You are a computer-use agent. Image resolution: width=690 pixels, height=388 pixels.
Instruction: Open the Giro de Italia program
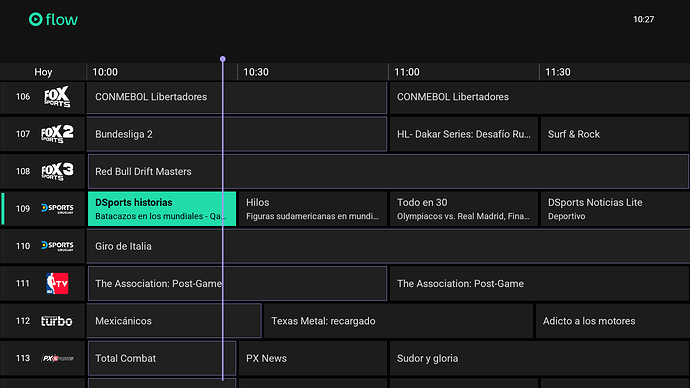point(388,246)
